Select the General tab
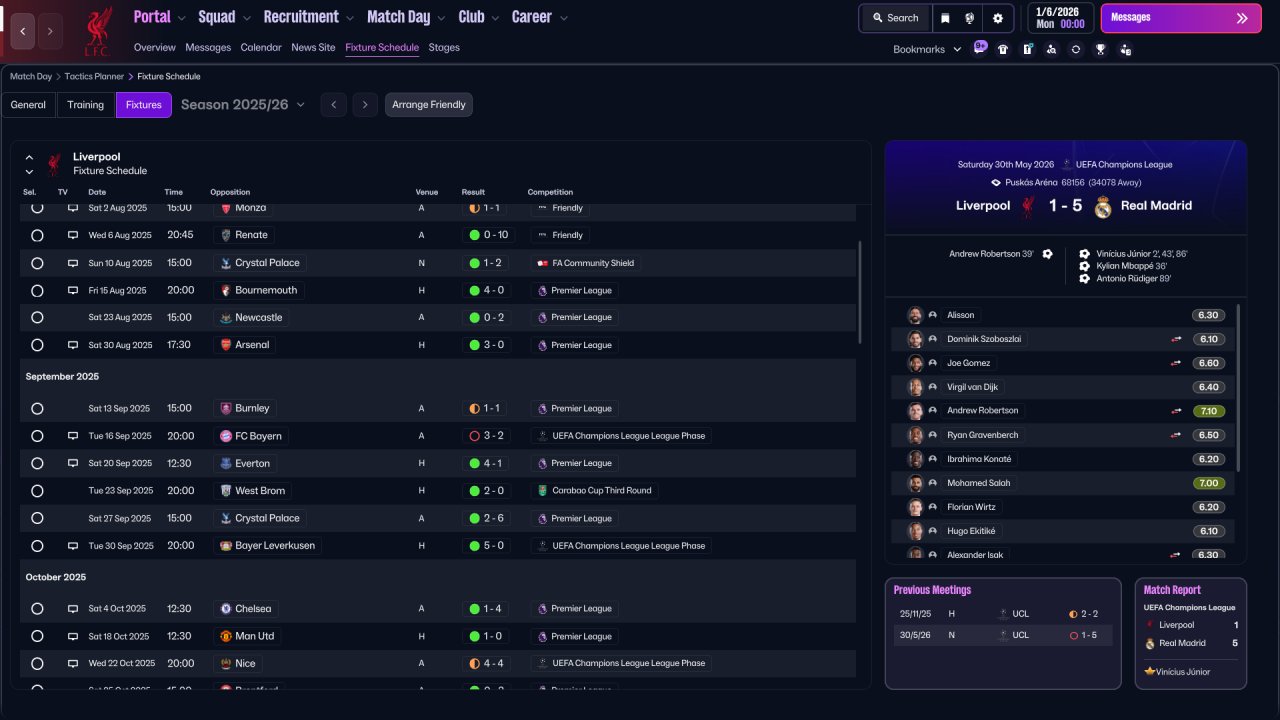 [28, 105]
